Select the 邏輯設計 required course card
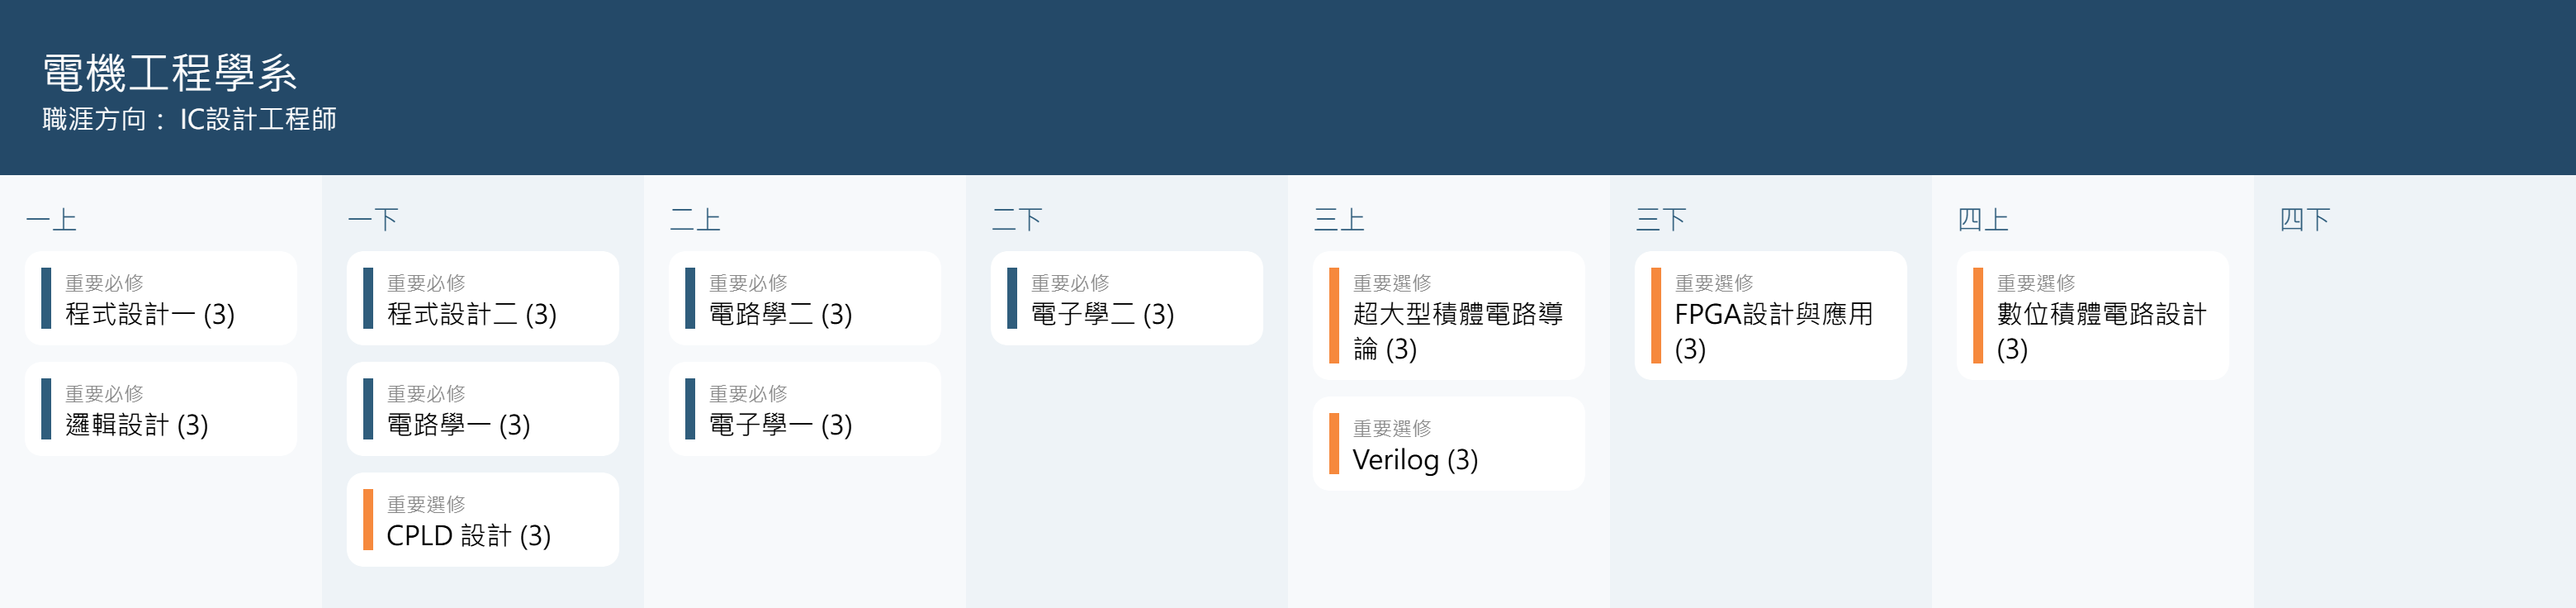 coord(160,410)
